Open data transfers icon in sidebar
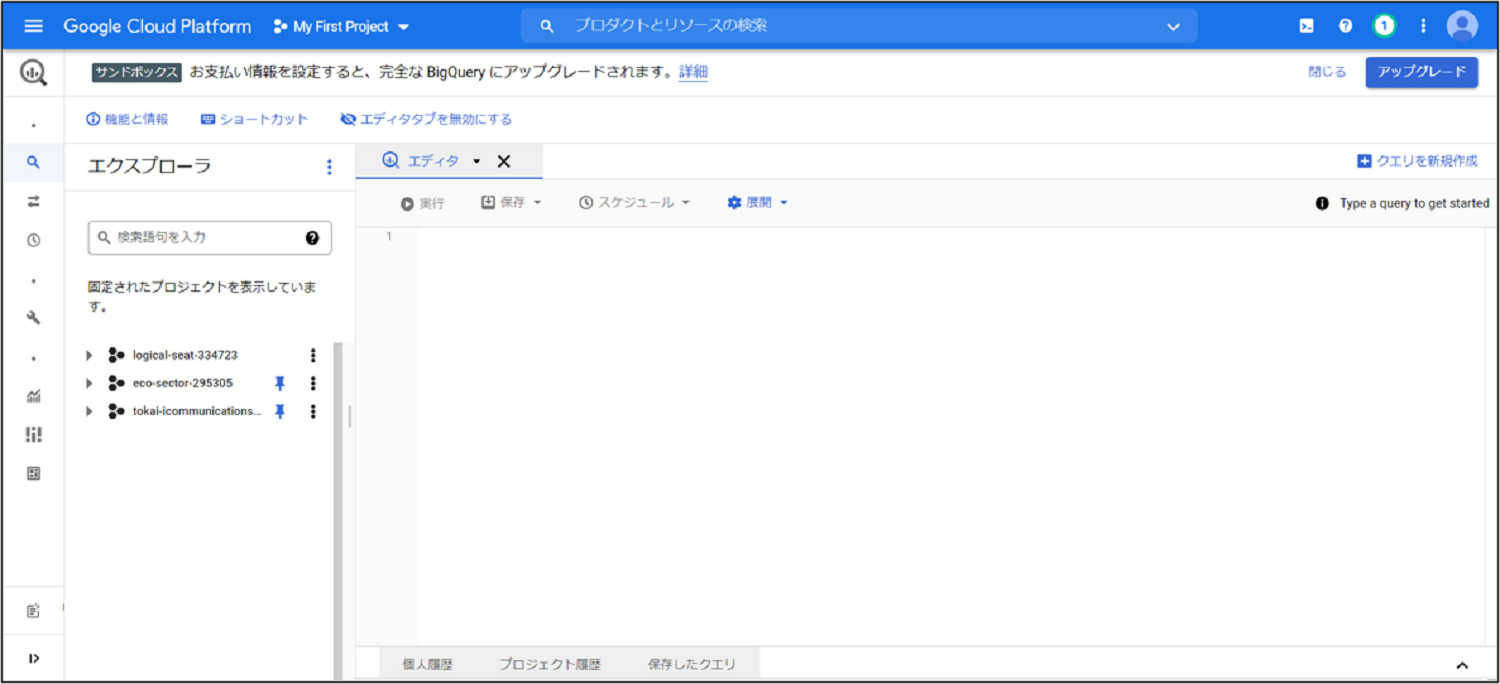This screenshot has width=1500, height=684. pos(34,201)
